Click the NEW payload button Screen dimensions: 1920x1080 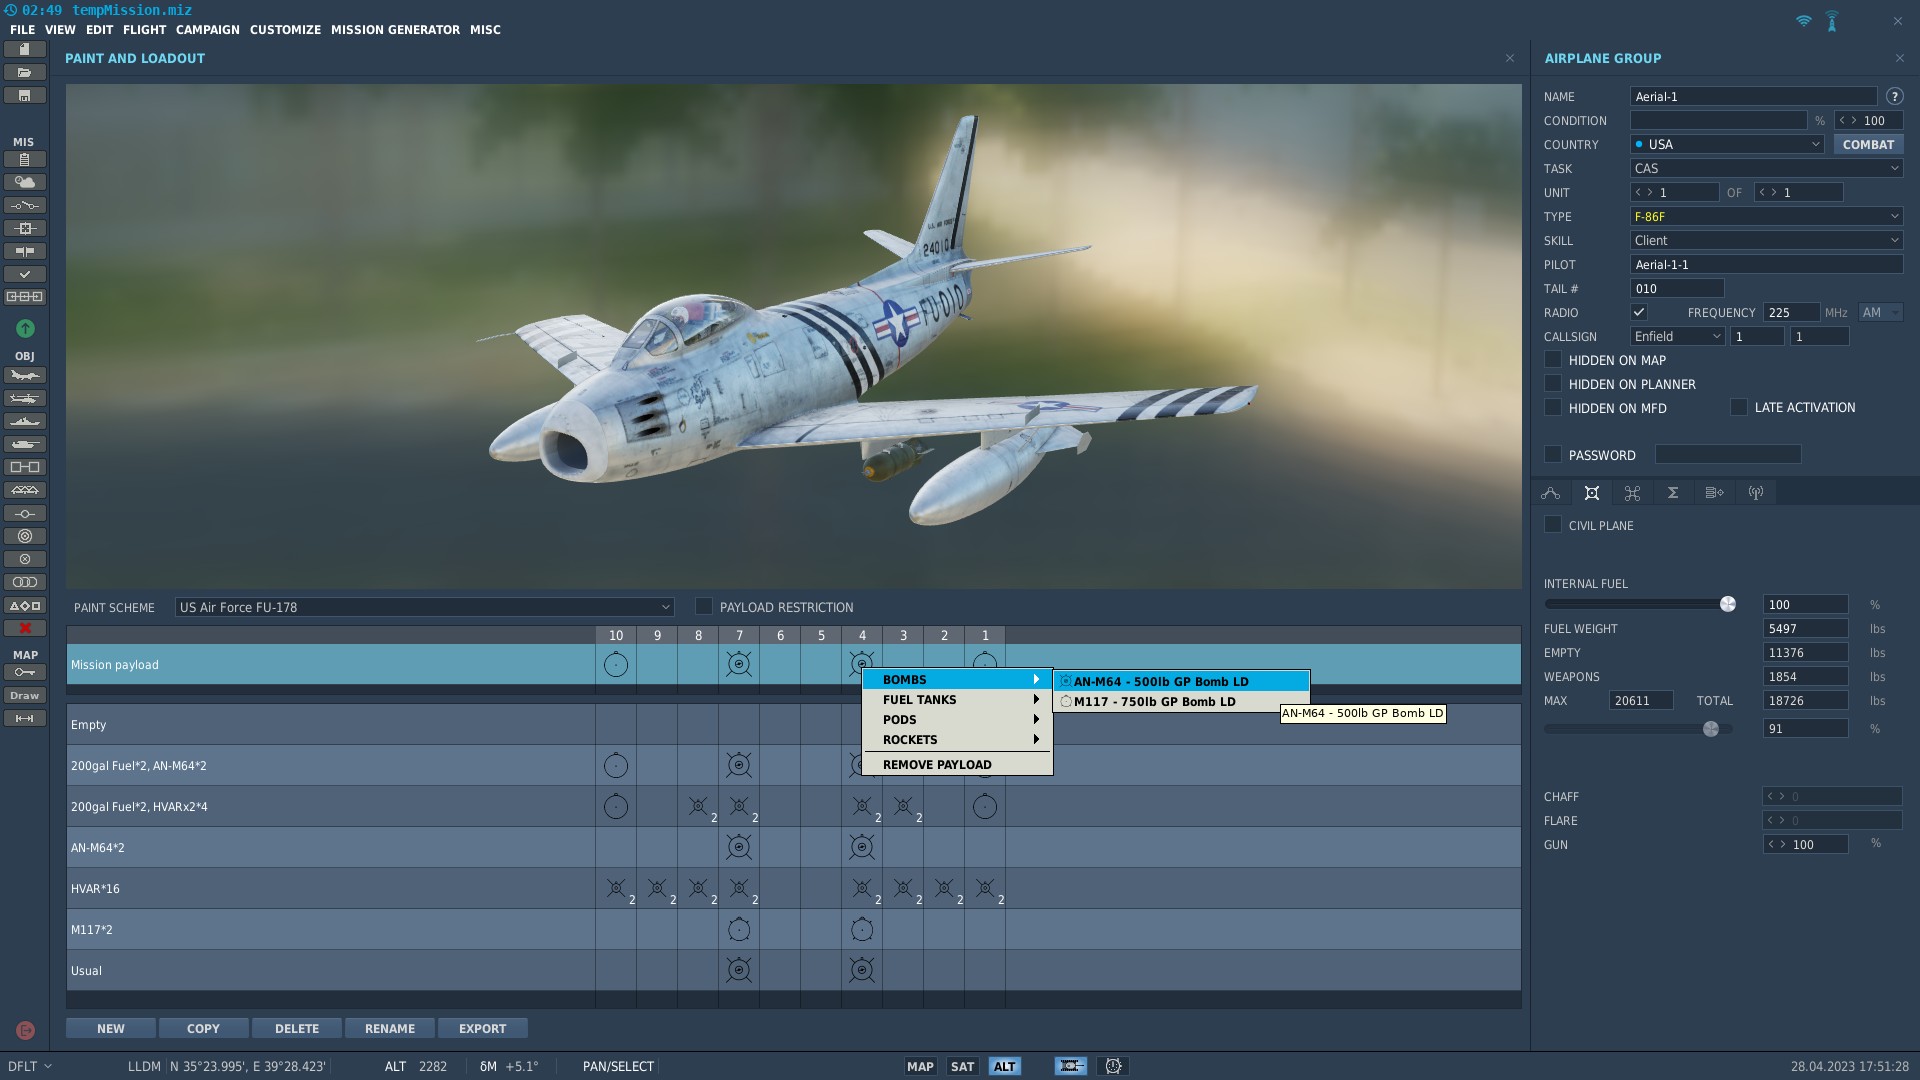click(x=111, y=1028)
